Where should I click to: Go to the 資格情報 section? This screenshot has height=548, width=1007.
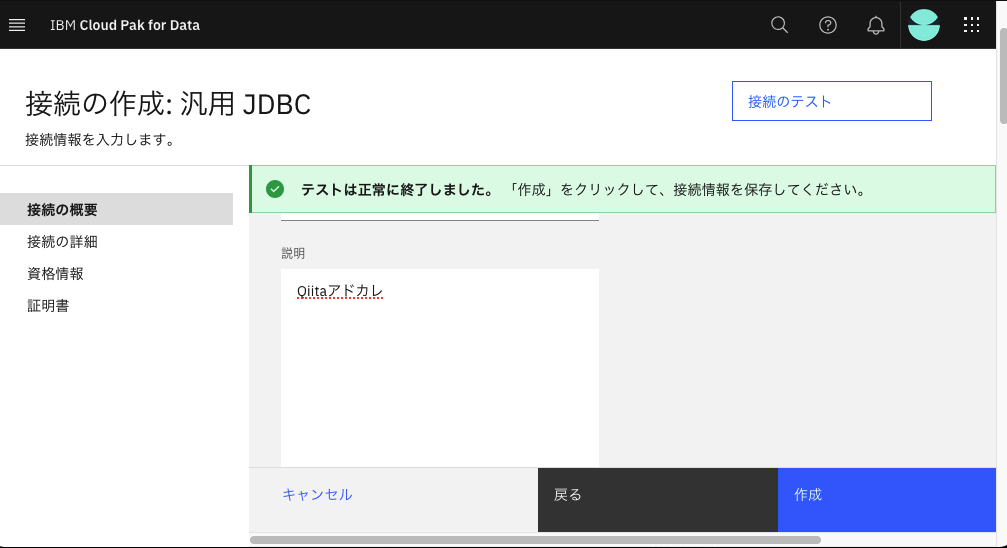tap(55, 274)
